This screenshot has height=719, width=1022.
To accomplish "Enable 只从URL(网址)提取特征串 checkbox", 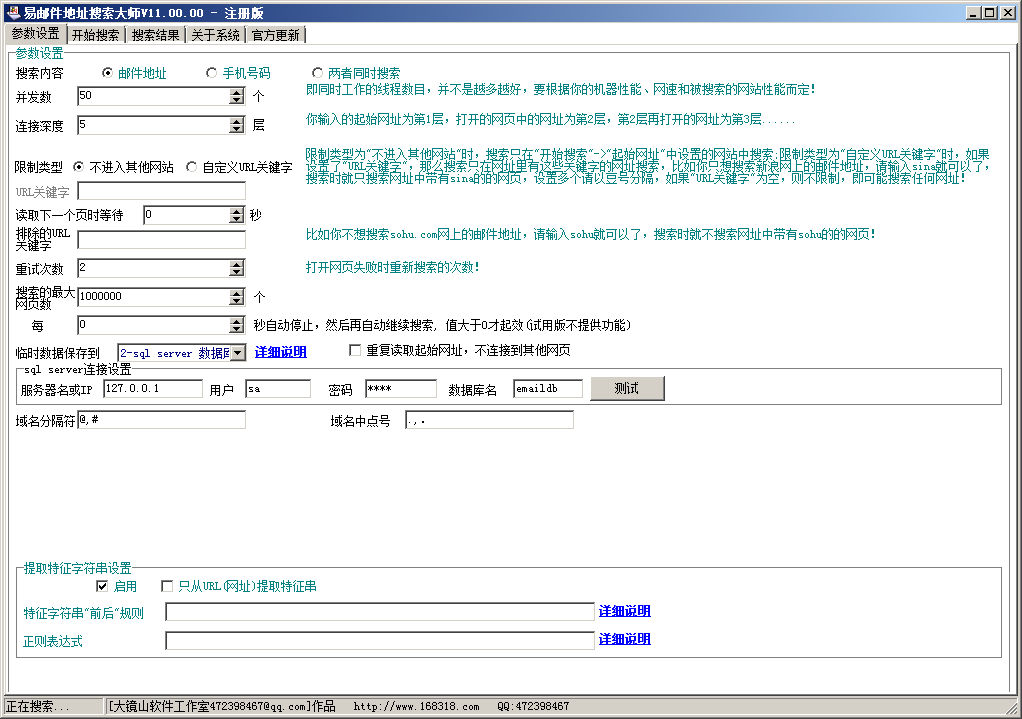I will pyautogui.click(x=167, y=586).
